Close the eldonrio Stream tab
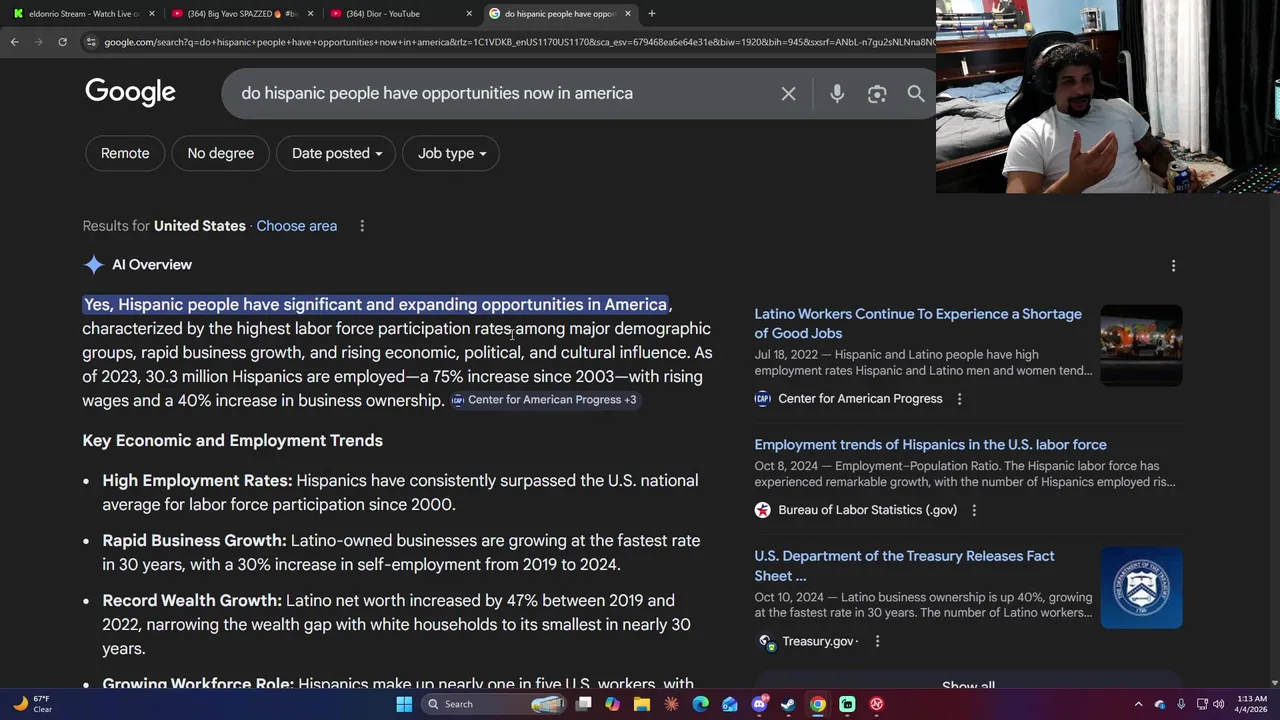The height and width of the screenshot is (720, 1280). tap(152, 14)
